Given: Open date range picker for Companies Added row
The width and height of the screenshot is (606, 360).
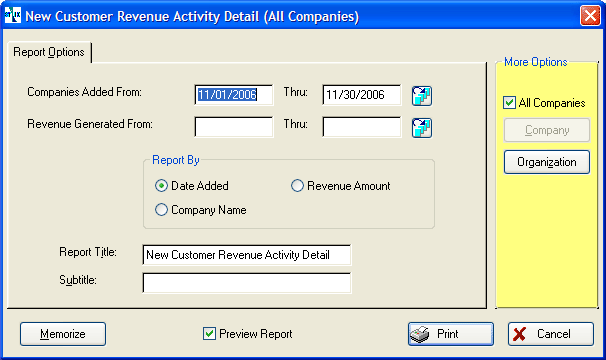Looking at the screenshot, I should 422,96.
